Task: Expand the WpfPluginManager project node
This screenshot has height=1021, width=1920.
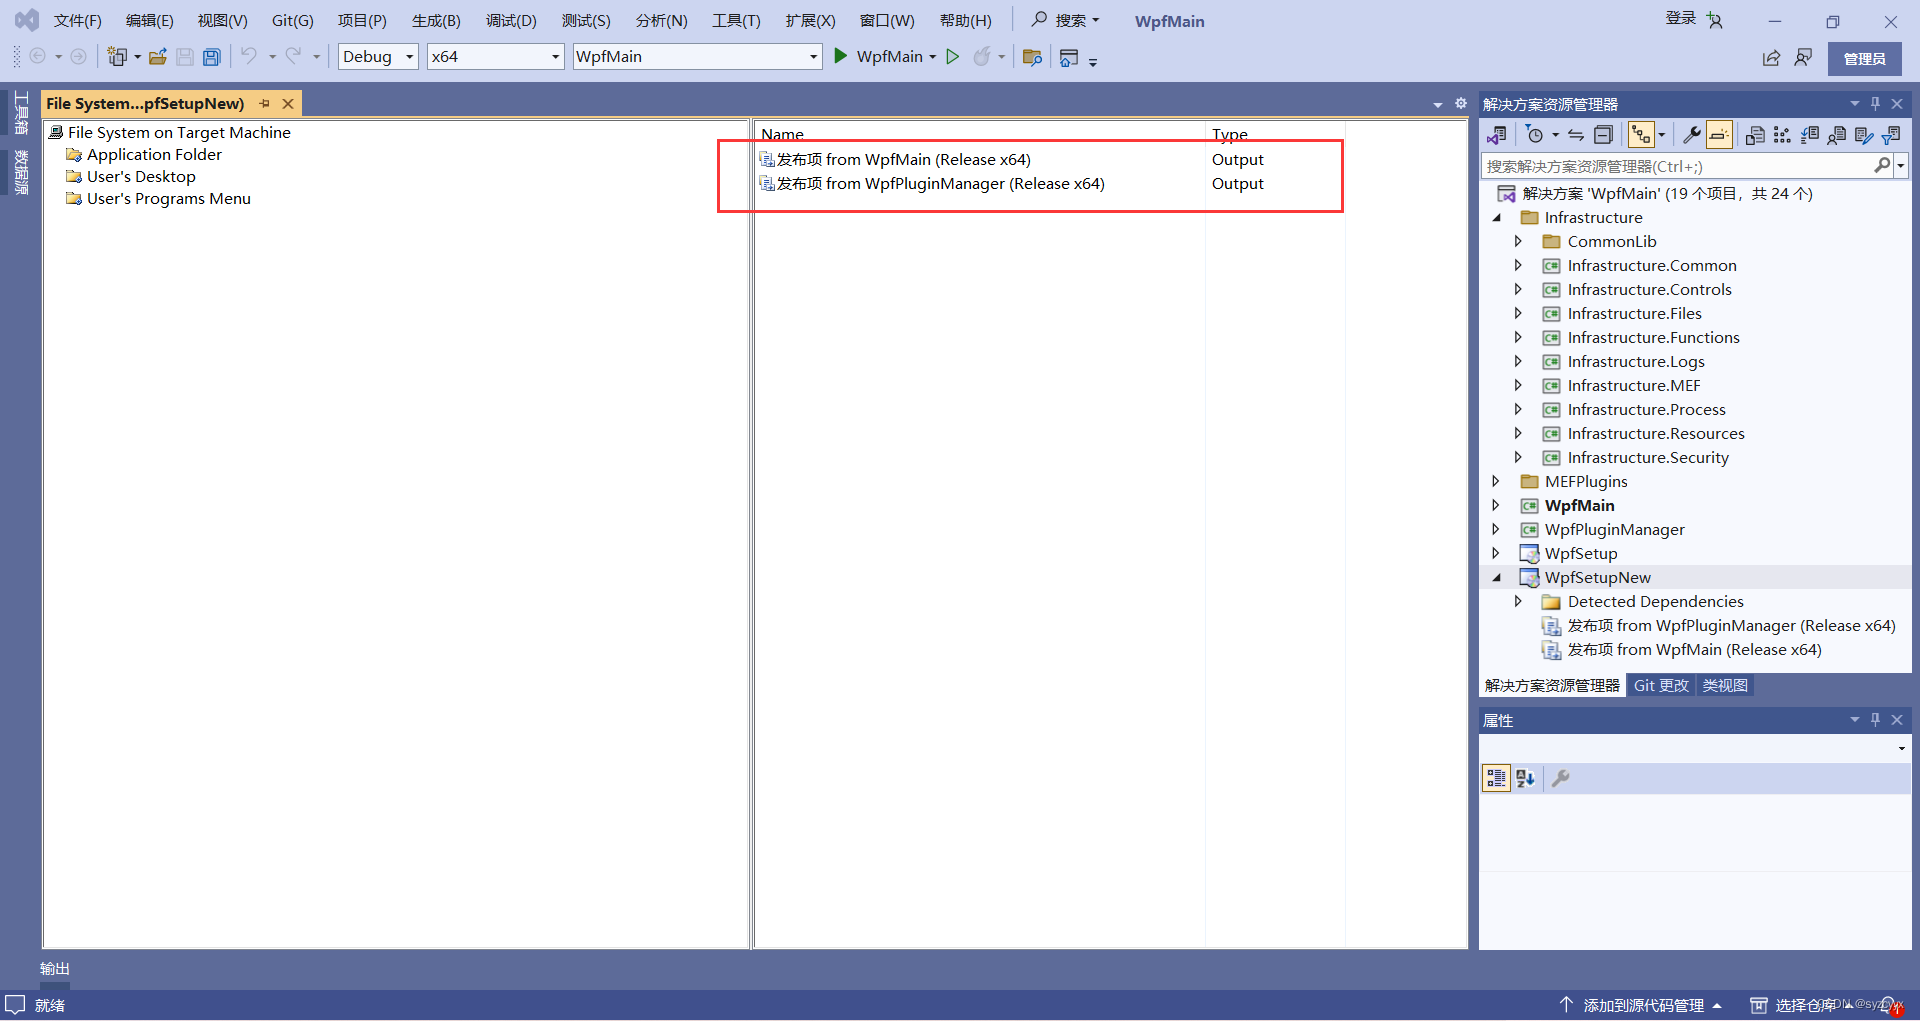Action: point(1496,530)
